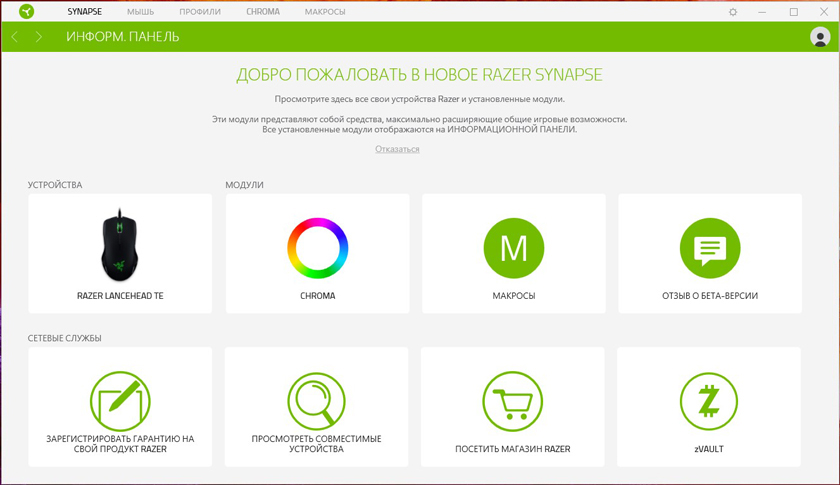Viewport: 840px width, 485px height.
Task: Switch to the МАКРОСЫ top tab
Action: point(325,12)
